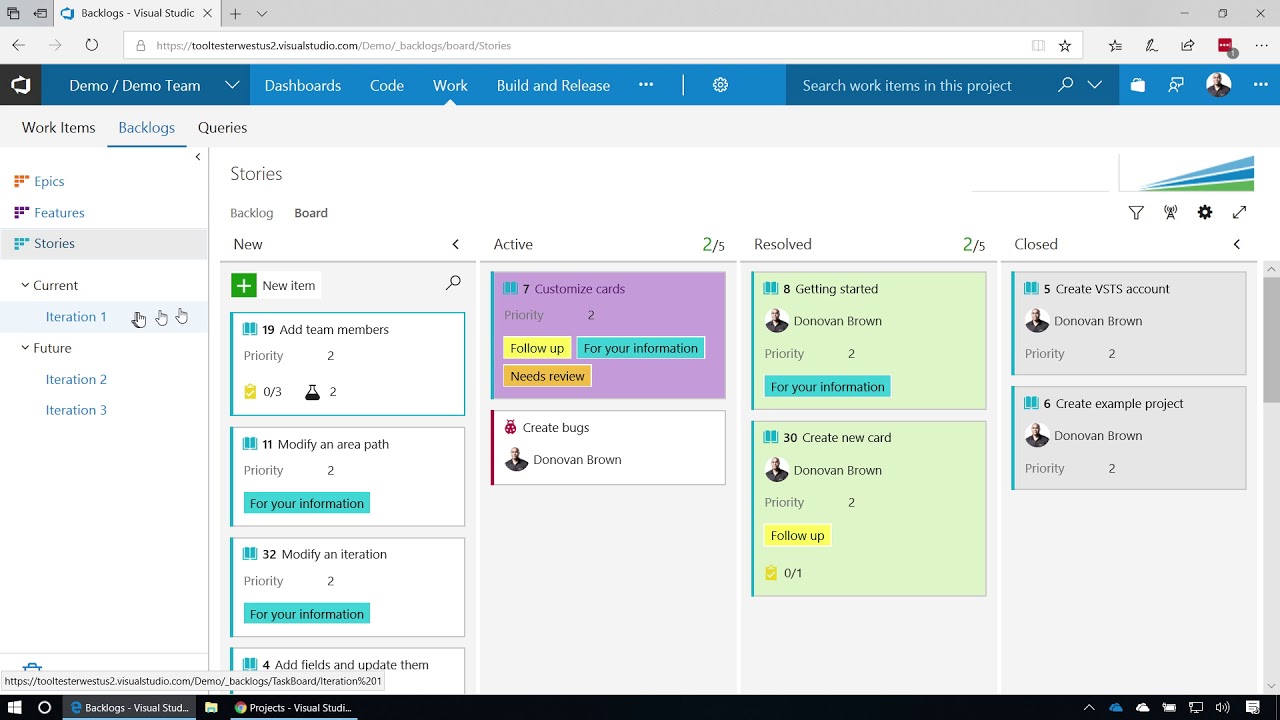This screenshot has width=1280, height=720.
Task: Open the Windows Start menu
Action: coord(14,707)
